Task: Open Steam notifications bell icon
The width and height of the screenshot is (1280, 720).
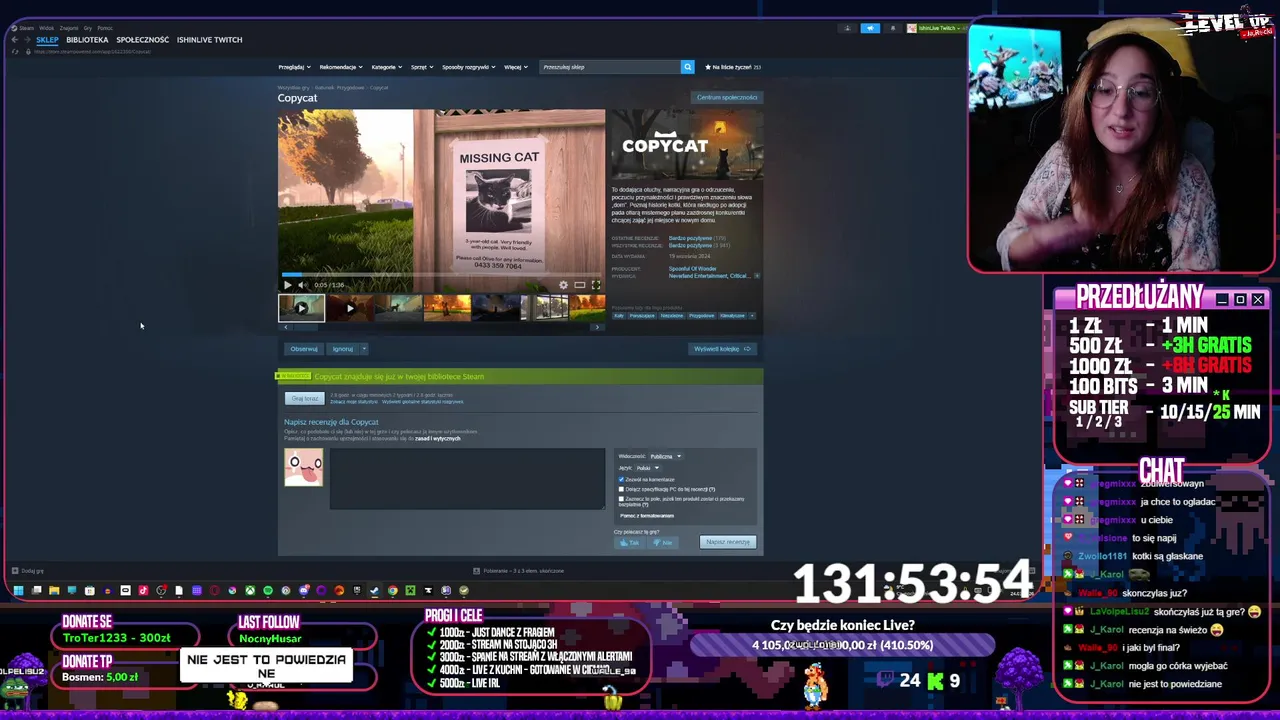Action: click(x=893, y=28)
